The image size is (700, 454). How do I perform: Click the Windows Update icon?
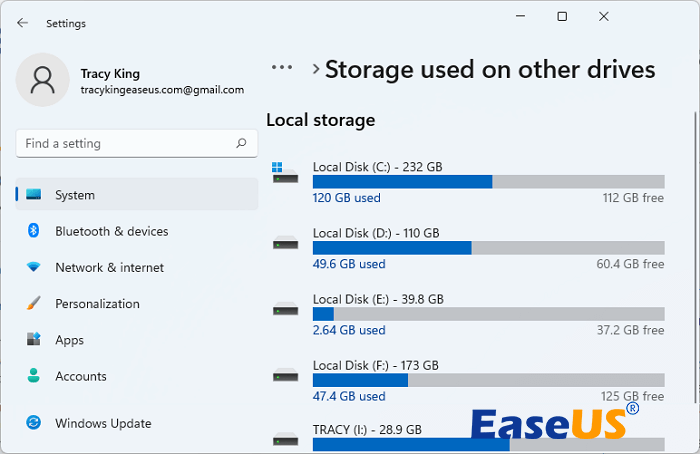tap(34, 423)
